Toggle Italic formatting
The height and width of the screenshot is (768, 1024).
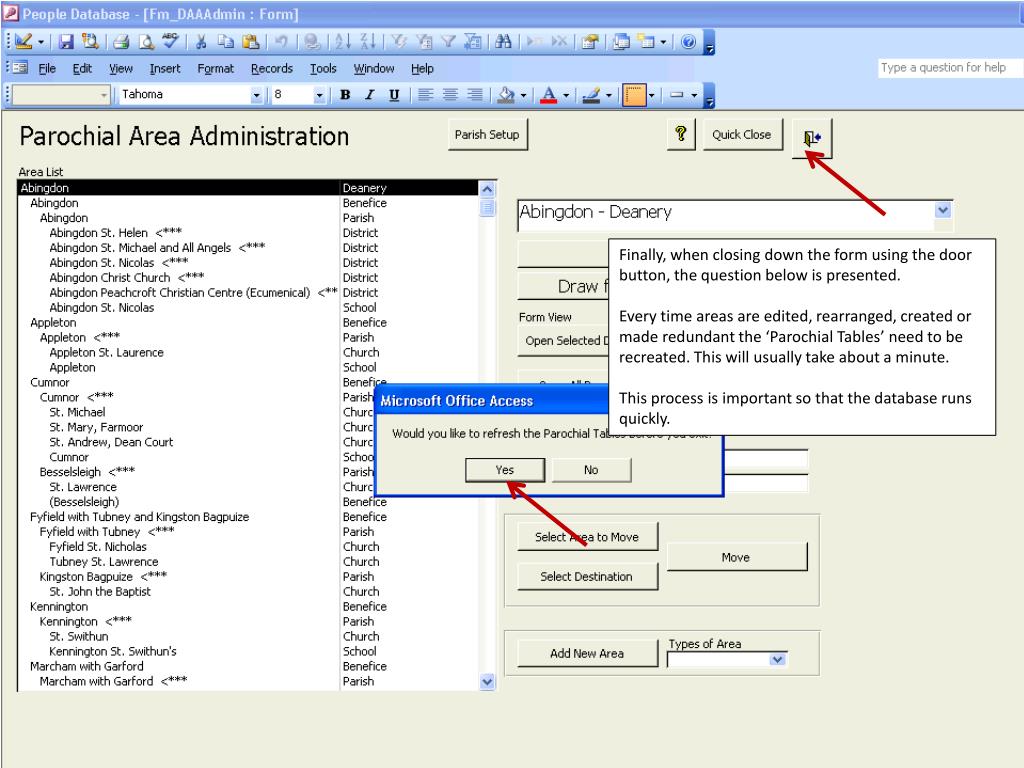[370, 95]
